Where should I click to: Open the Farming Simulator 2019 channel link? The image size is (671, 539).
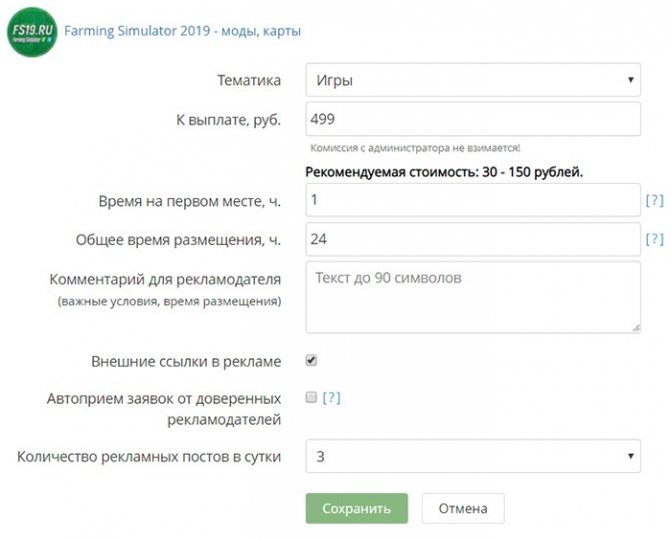183,31
